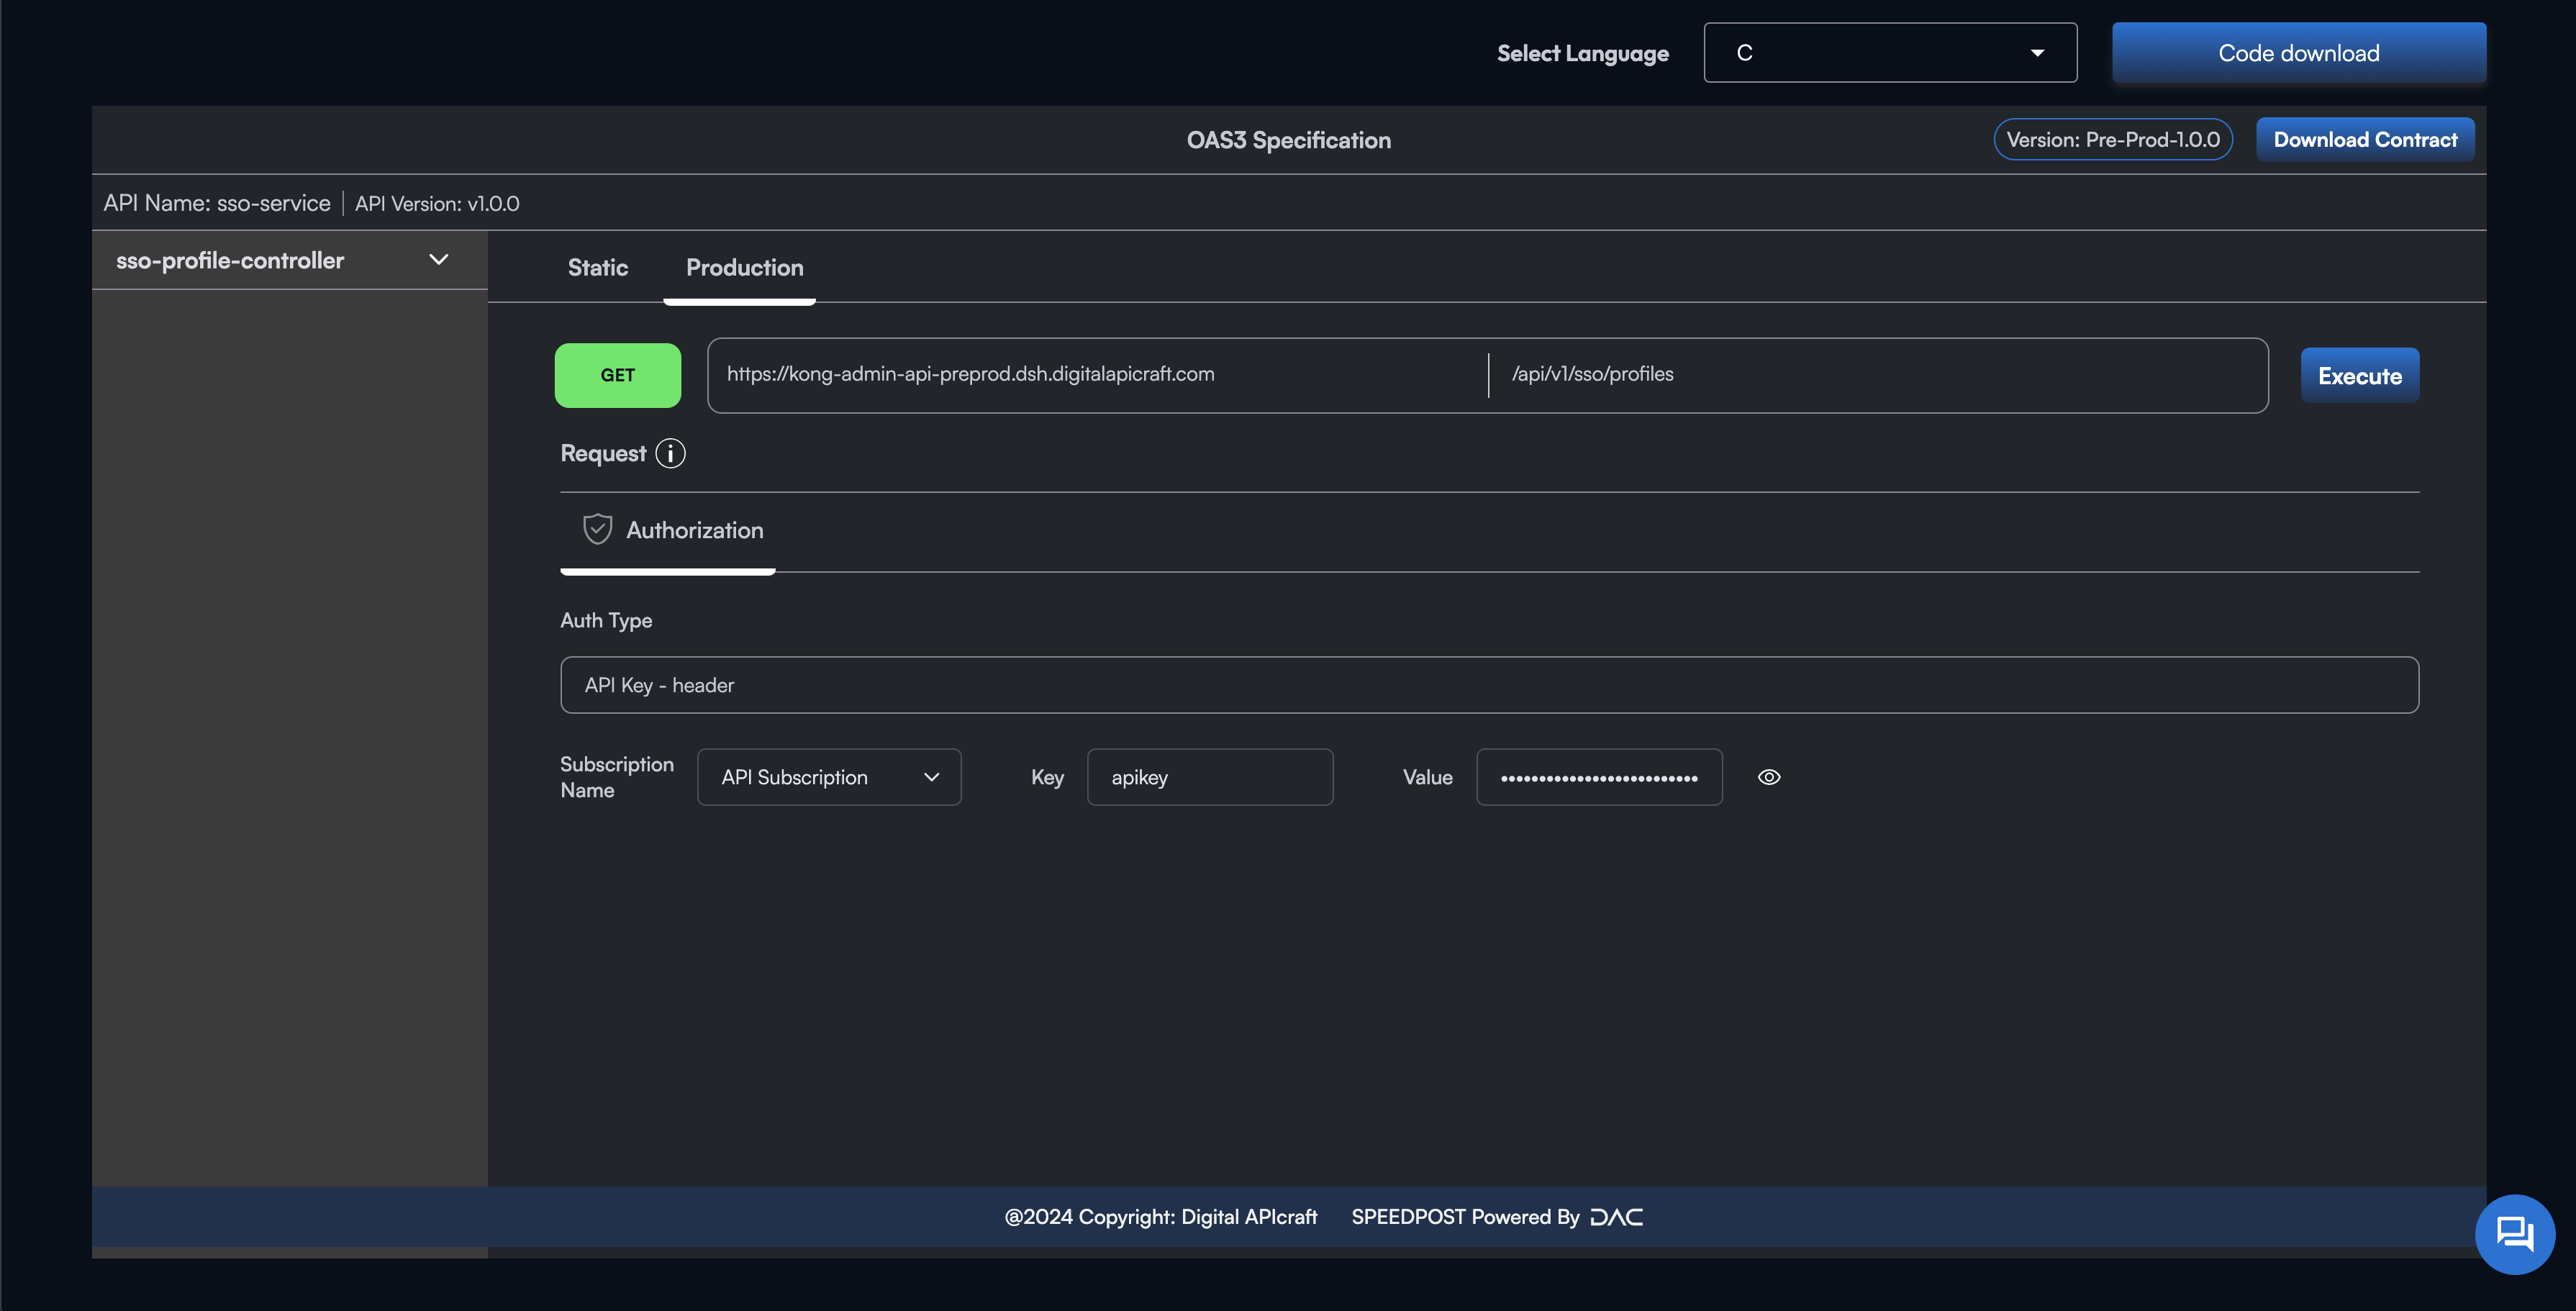This screenshot has height=1311, width=2576.
Task: Click the green GET method button
Action: [618, 376]
